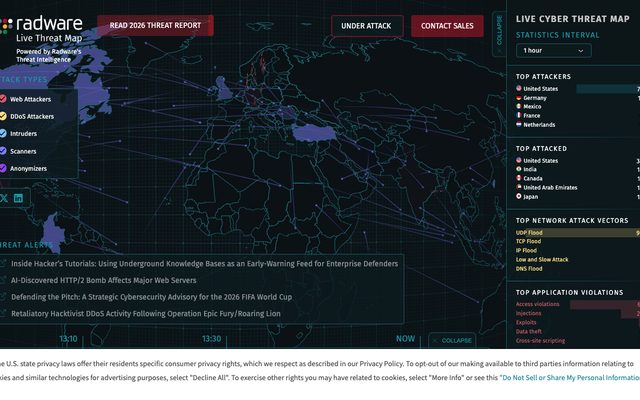Viewport: 640px width, 400px height.
Task: Toggle Scanners checkbox
Action: tap(3, 151)
